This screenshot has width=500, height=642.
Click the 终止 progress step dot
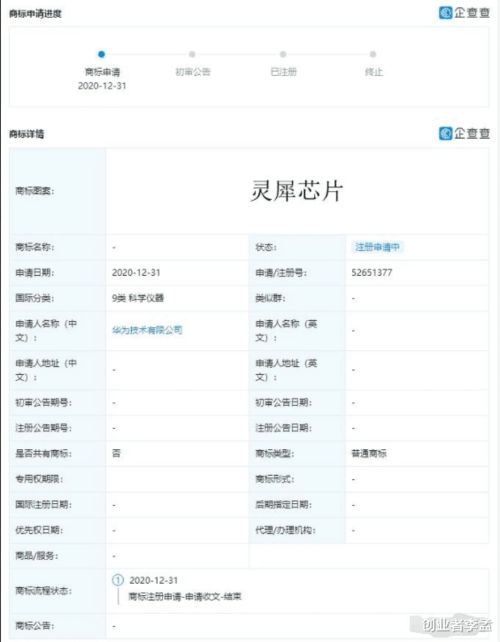[x=373, y=54]
